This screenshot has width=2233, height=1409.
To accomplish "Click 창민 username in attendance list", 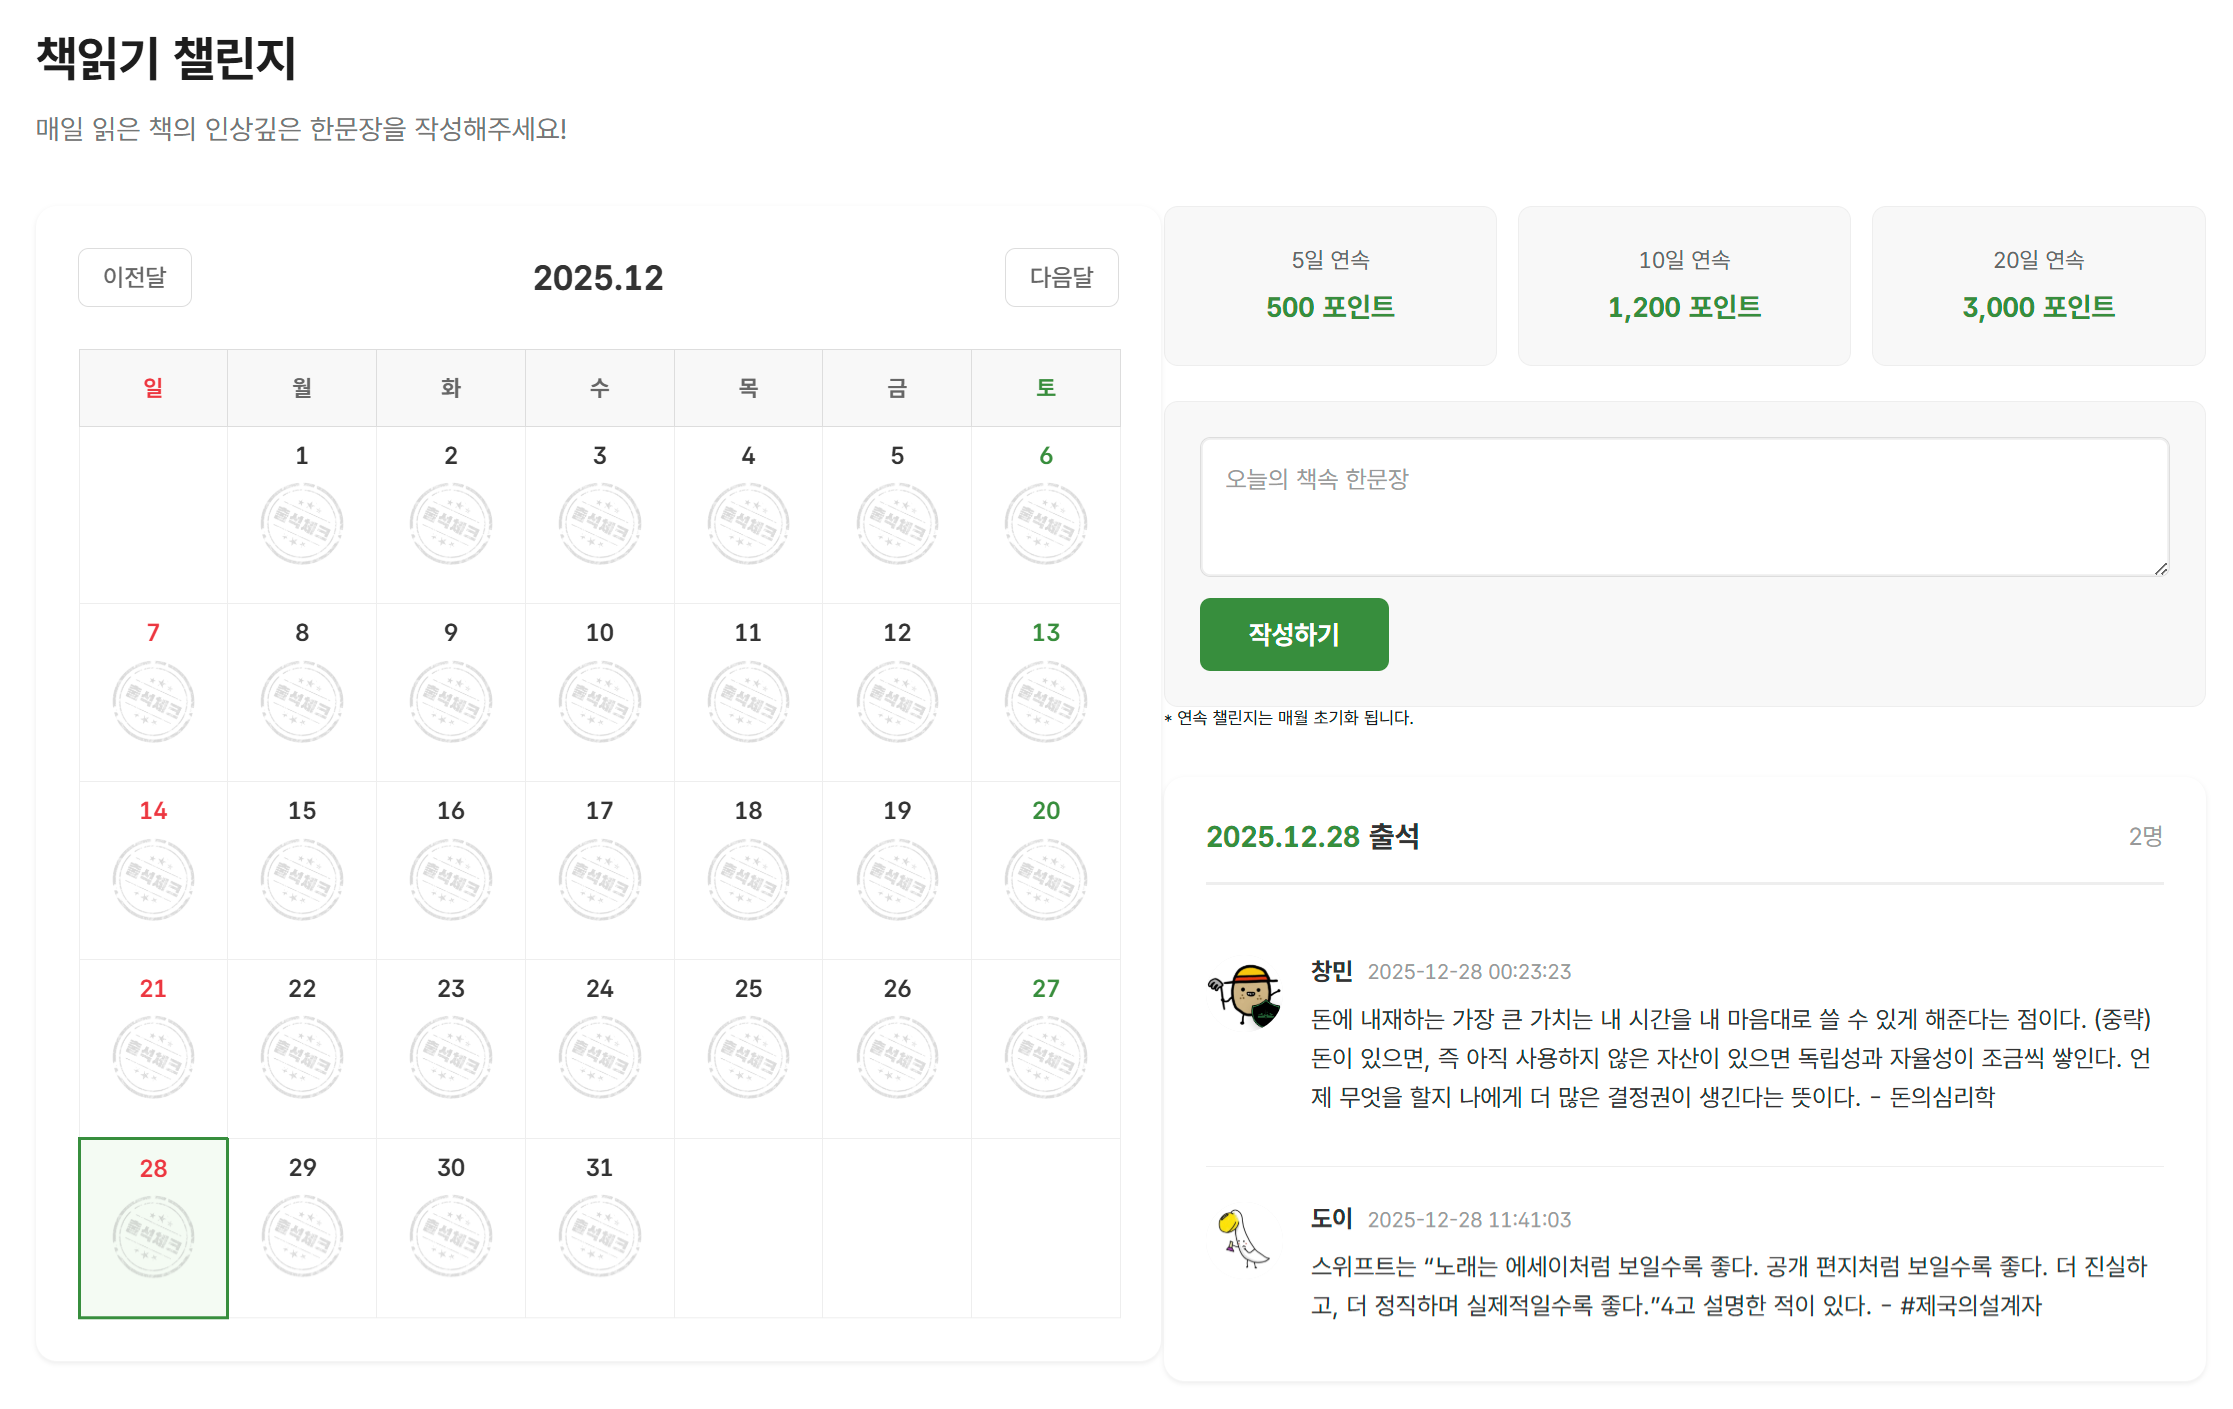I will pyautogui.click(x=1331, y=971).
